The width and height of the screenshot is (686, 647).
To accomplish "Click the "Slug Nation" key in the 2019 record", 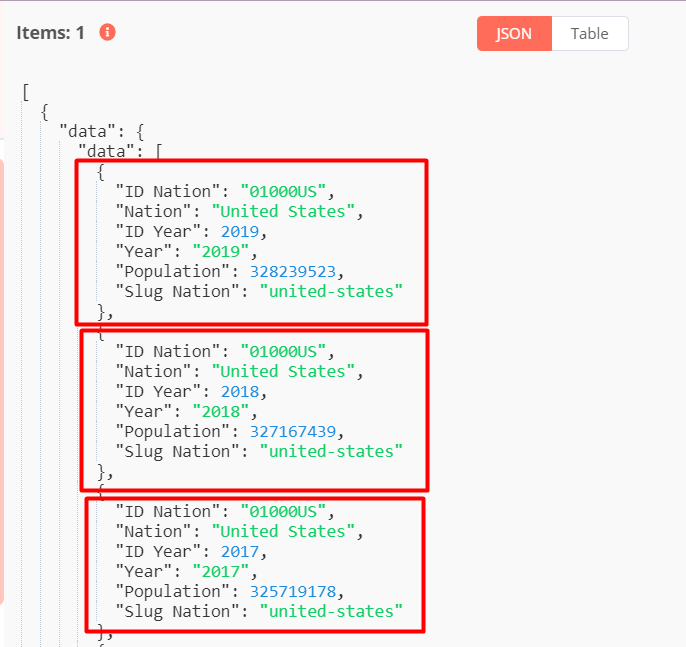I will pyautogui.click(x=177, y=291).
